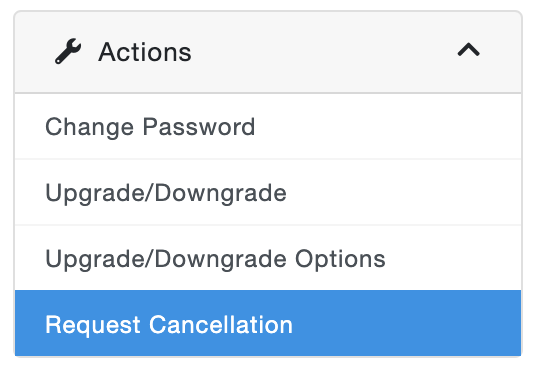This screenshot has width=540, height=368.
Task: Click the Actions panel header title
Action: (145, 52)
